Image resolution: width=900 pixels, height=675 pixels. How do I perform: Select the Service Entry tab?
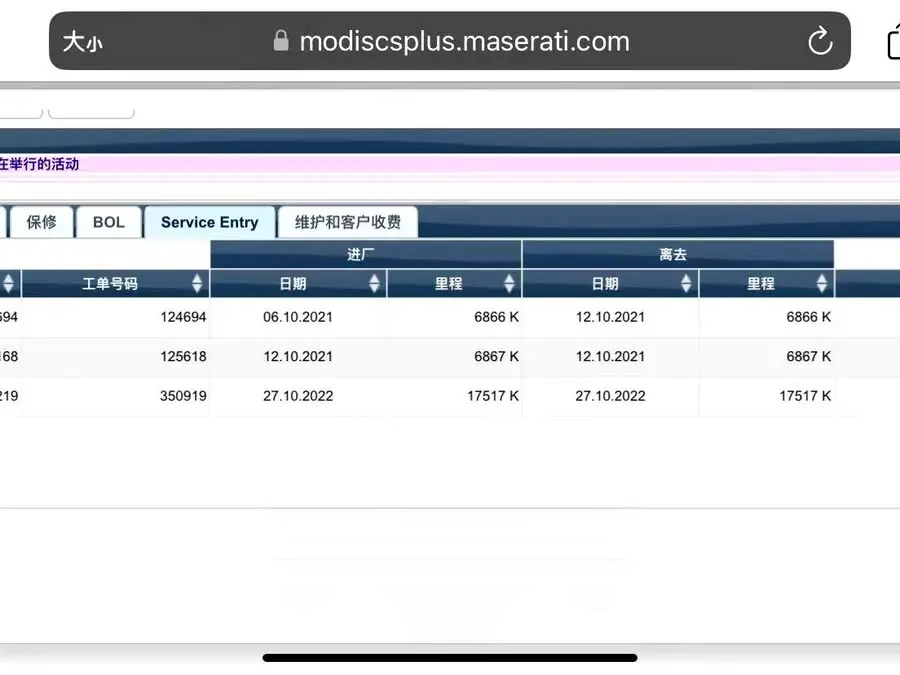point(209,222)
